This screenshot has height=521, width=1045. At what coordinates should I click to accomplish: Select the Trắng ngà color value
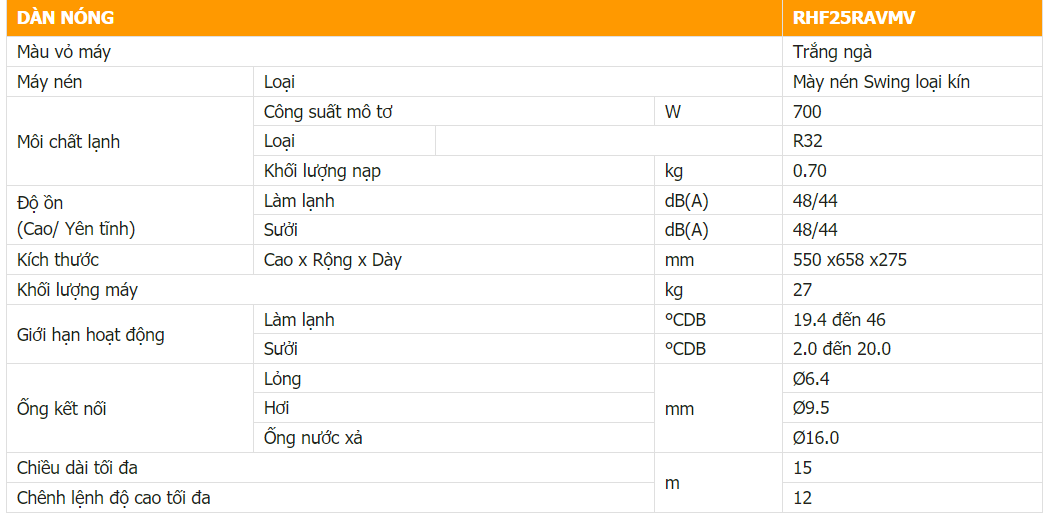832,52
